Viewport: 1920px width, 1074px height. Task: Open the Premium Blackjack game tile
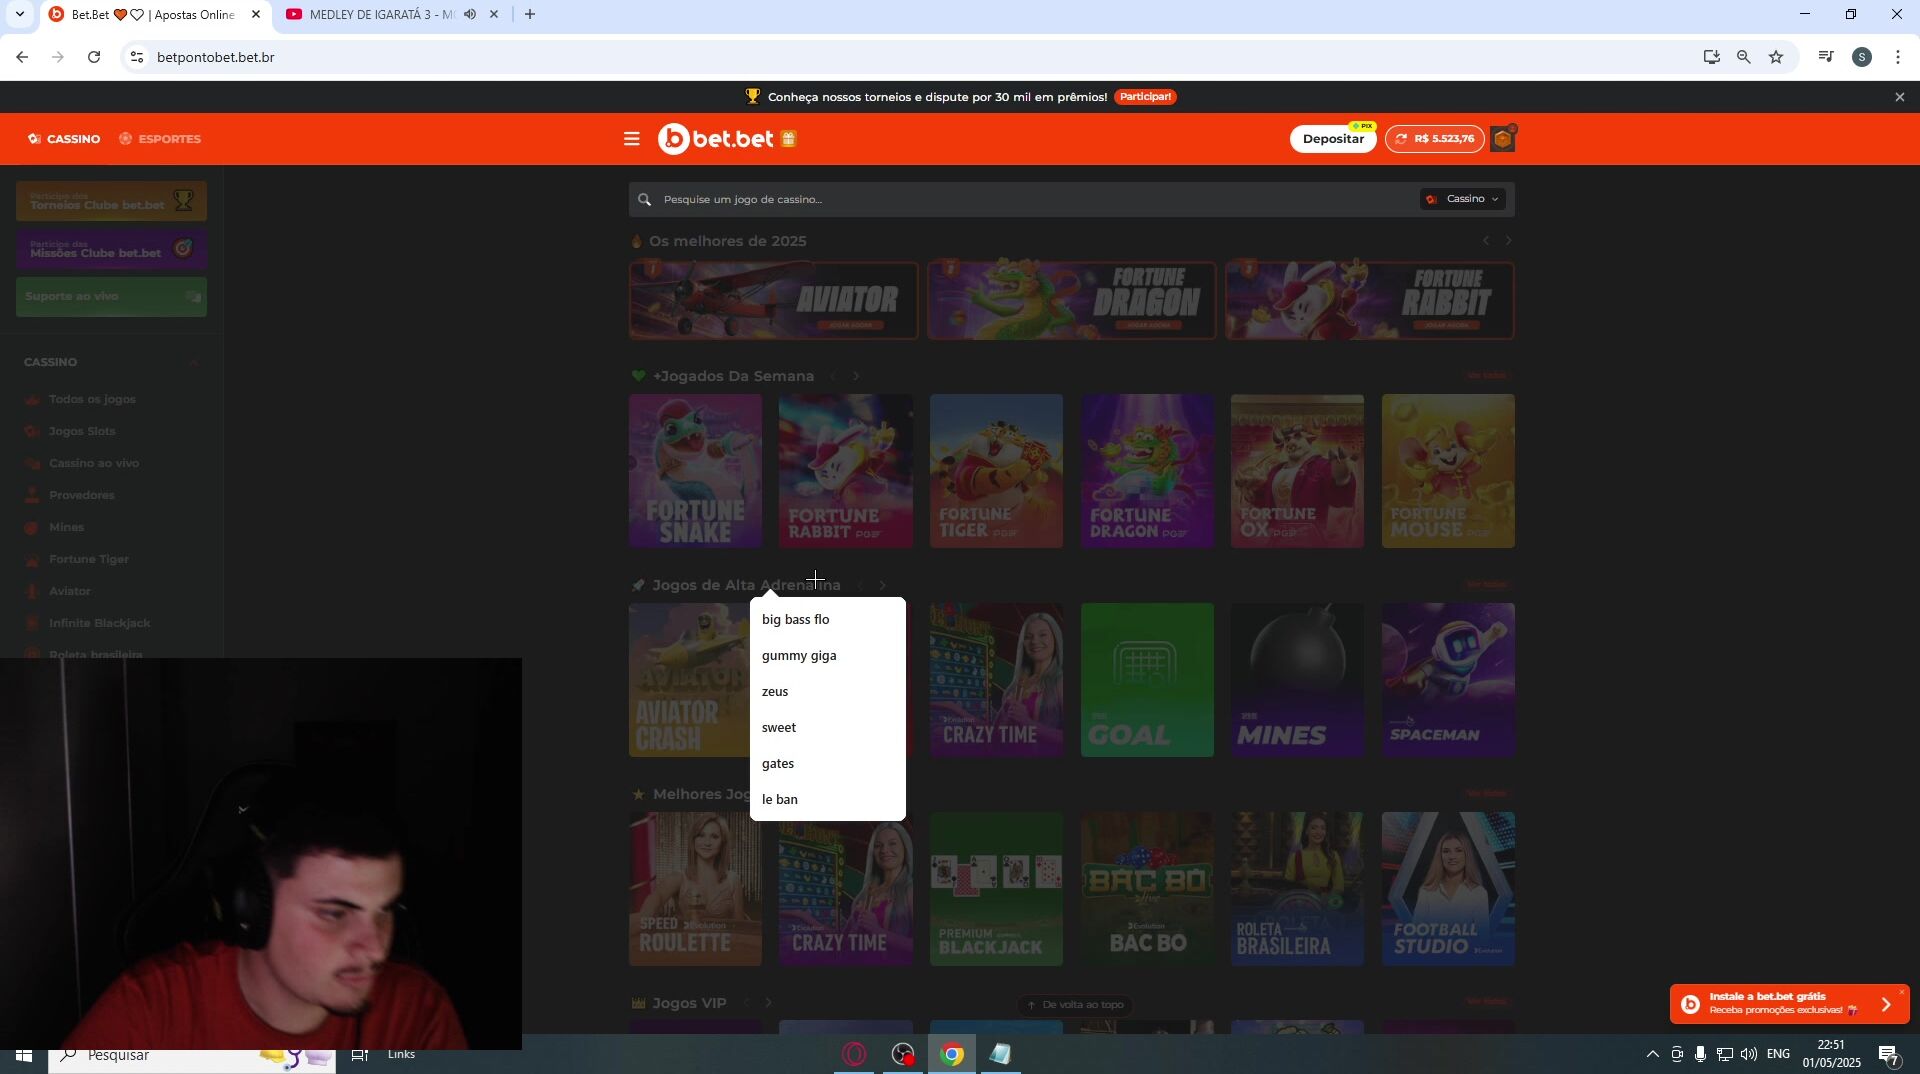(996, 889)
